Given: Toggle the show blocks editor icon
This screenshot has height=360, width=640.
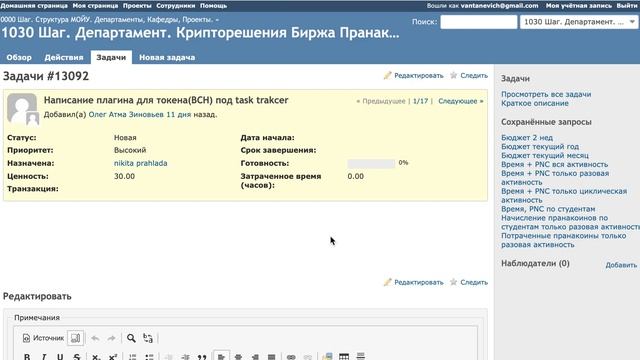Looking at the screenshot, I should click(76, 338).
